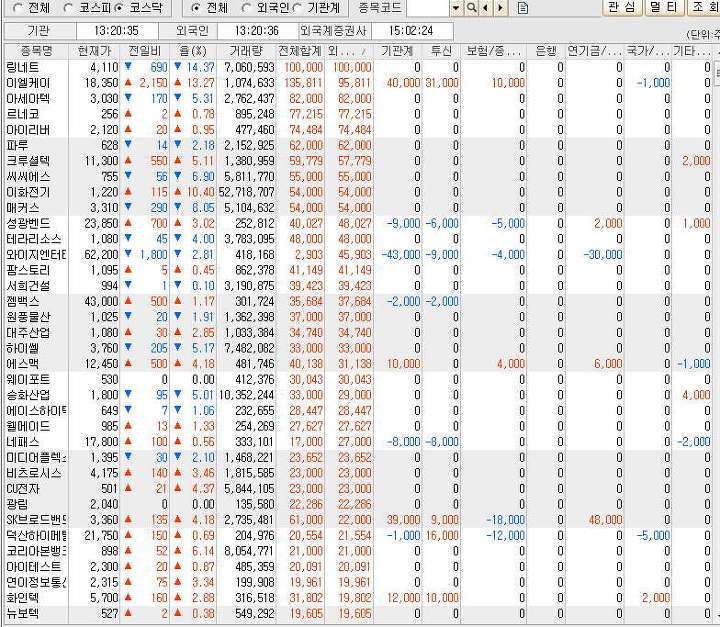The width and height of the screenshot is (720, 627).
Task: Sort by the 전일비 column header
Action: [x=145, y=51]
